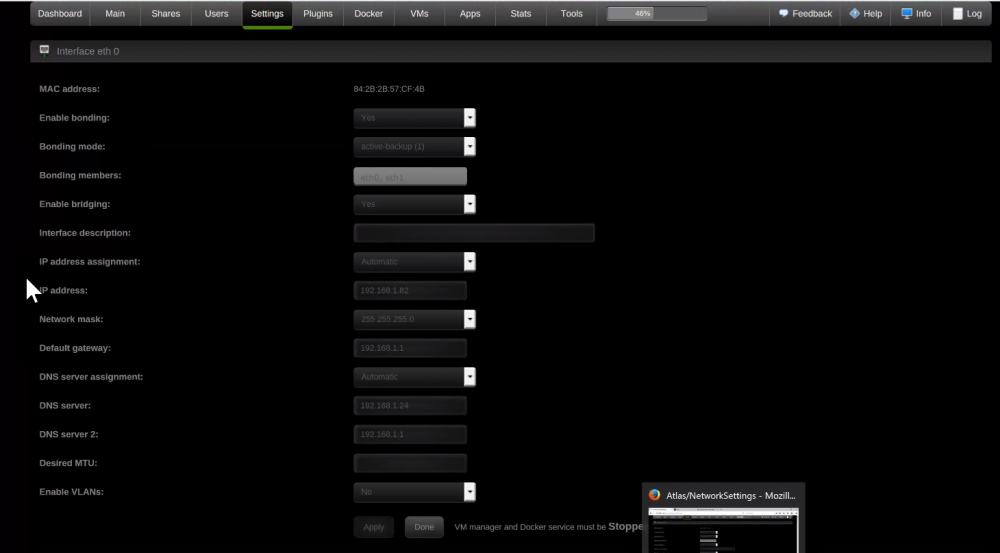
Task: Click the Desired MTU input field
Action: [x=410, y=463]
